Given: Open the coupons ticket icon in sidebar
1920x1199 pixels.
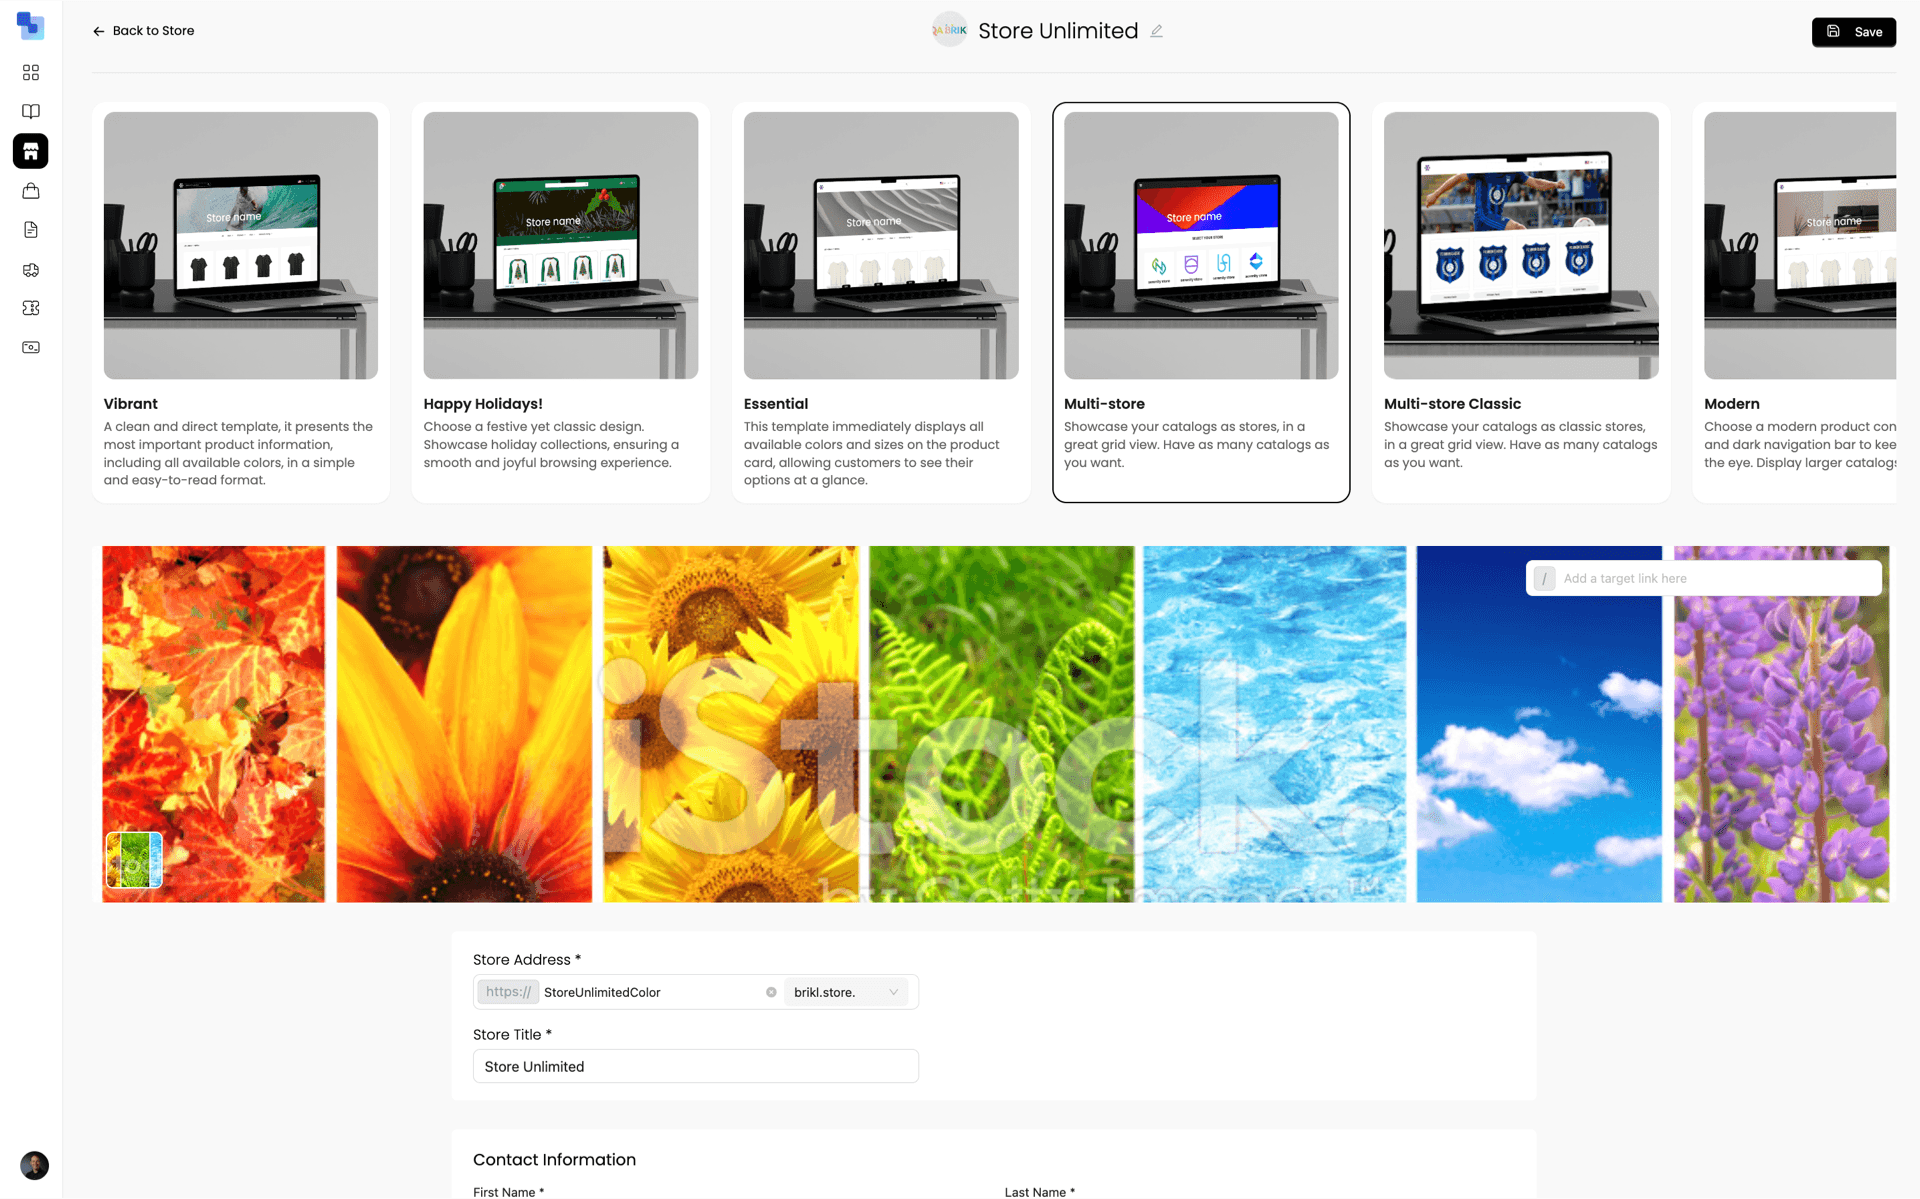Looking at the screenshot, I should point(30,308).
